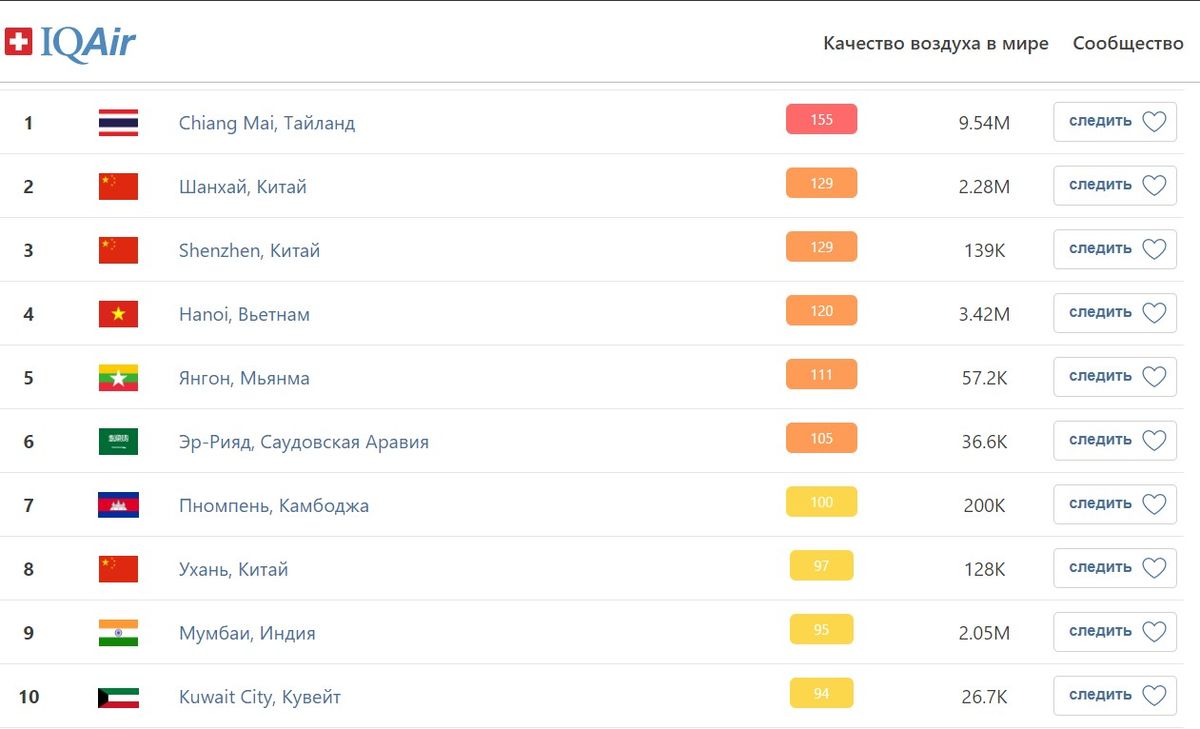Toggle follow heart for Шанхай
Image resolution: width=1200 pixels, height=729 pixels.
(1154, 186)
